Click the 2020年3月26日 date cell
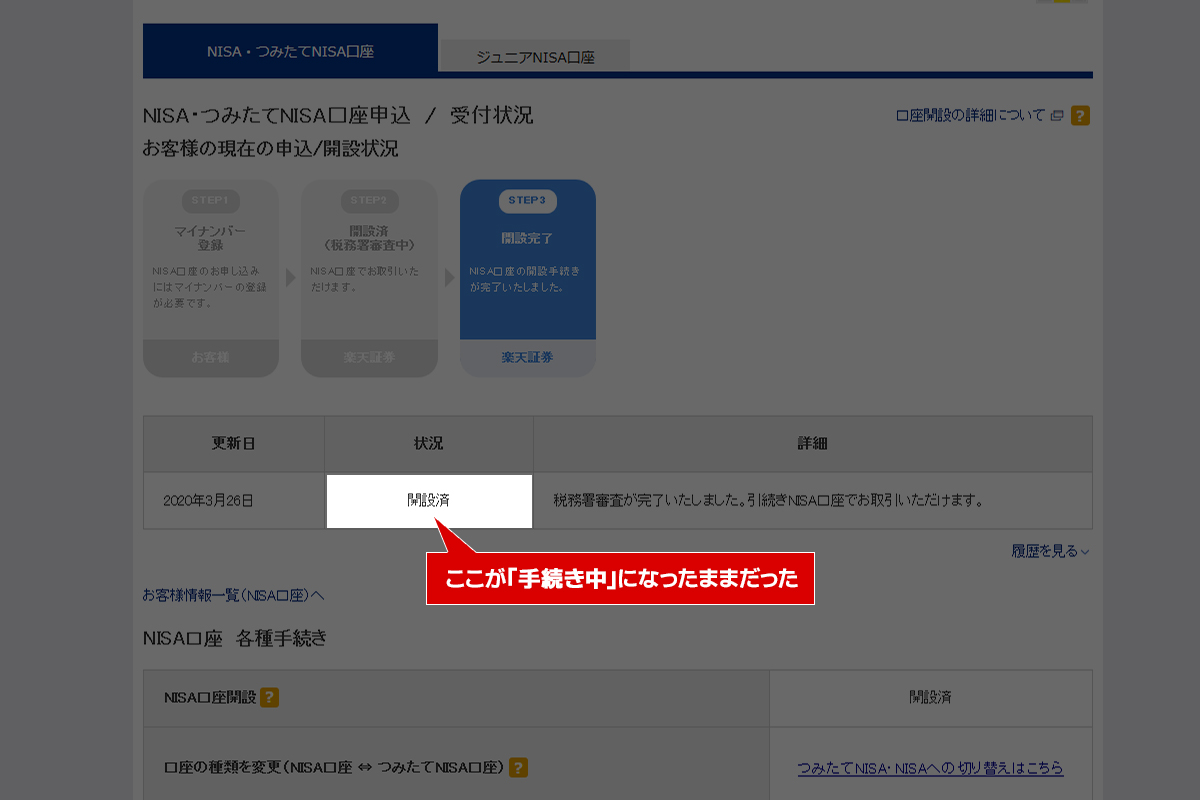Image resolution: width=1200 pixels, height=800 pixels. coord(234,500)
